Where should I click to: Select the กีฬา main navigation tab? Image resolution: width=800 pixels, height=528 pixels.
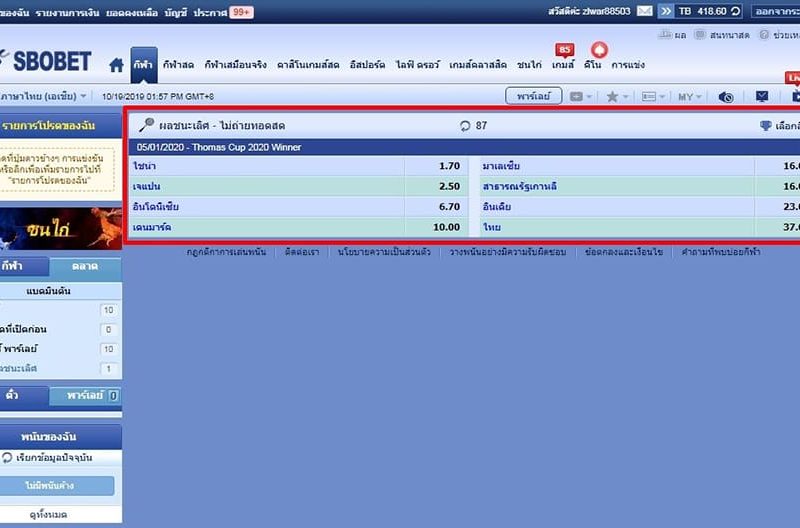coord(143,65)
